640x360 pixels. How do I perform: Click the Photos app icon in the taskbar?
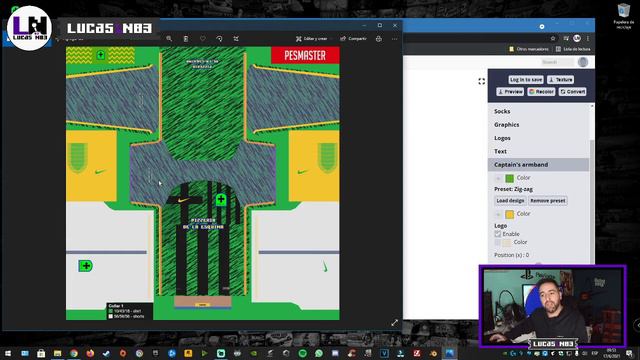point(450,353)
